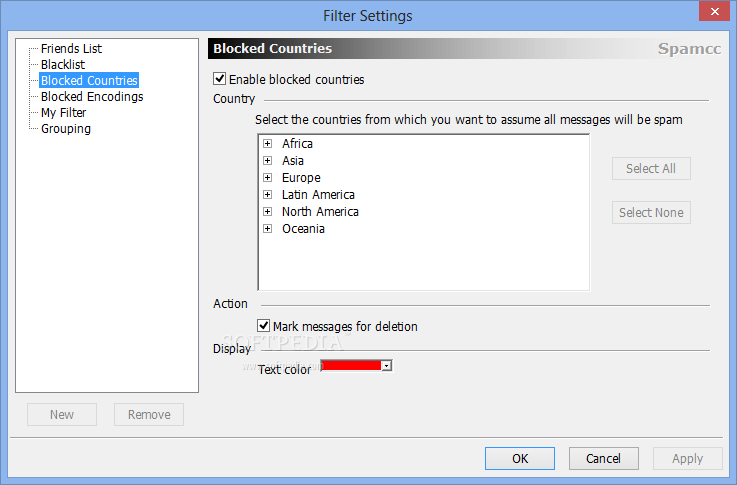Close the Filter Settings dialog

tap(714, 11)
